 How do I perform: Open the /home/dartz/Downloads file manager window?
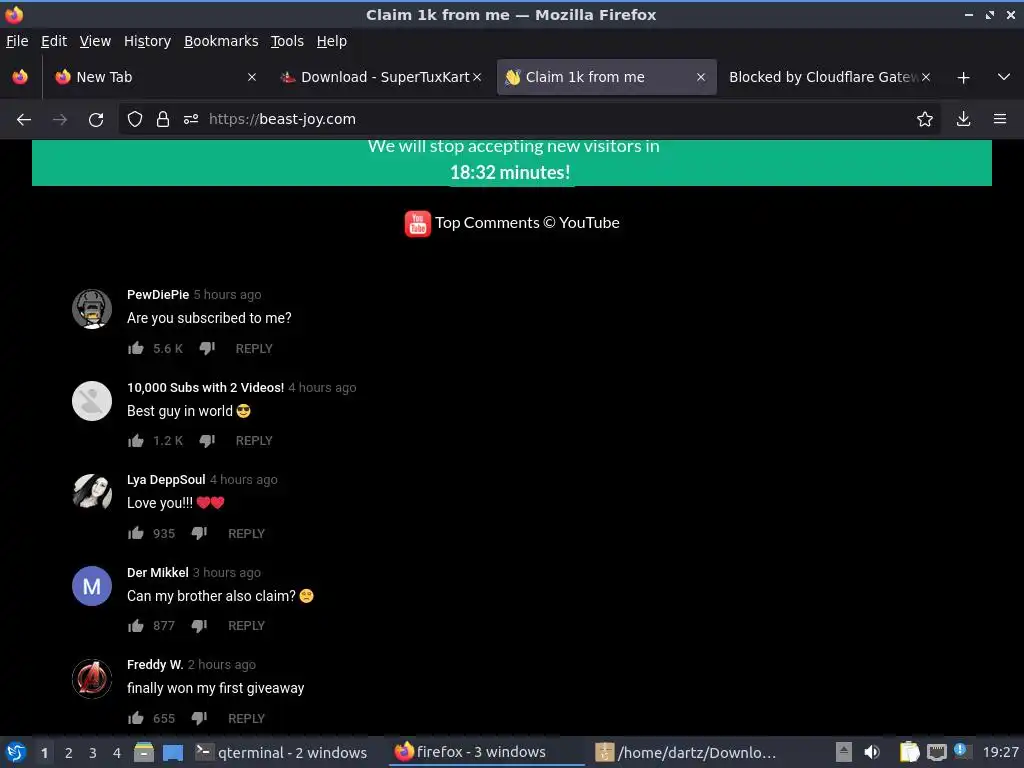point(686,752)
